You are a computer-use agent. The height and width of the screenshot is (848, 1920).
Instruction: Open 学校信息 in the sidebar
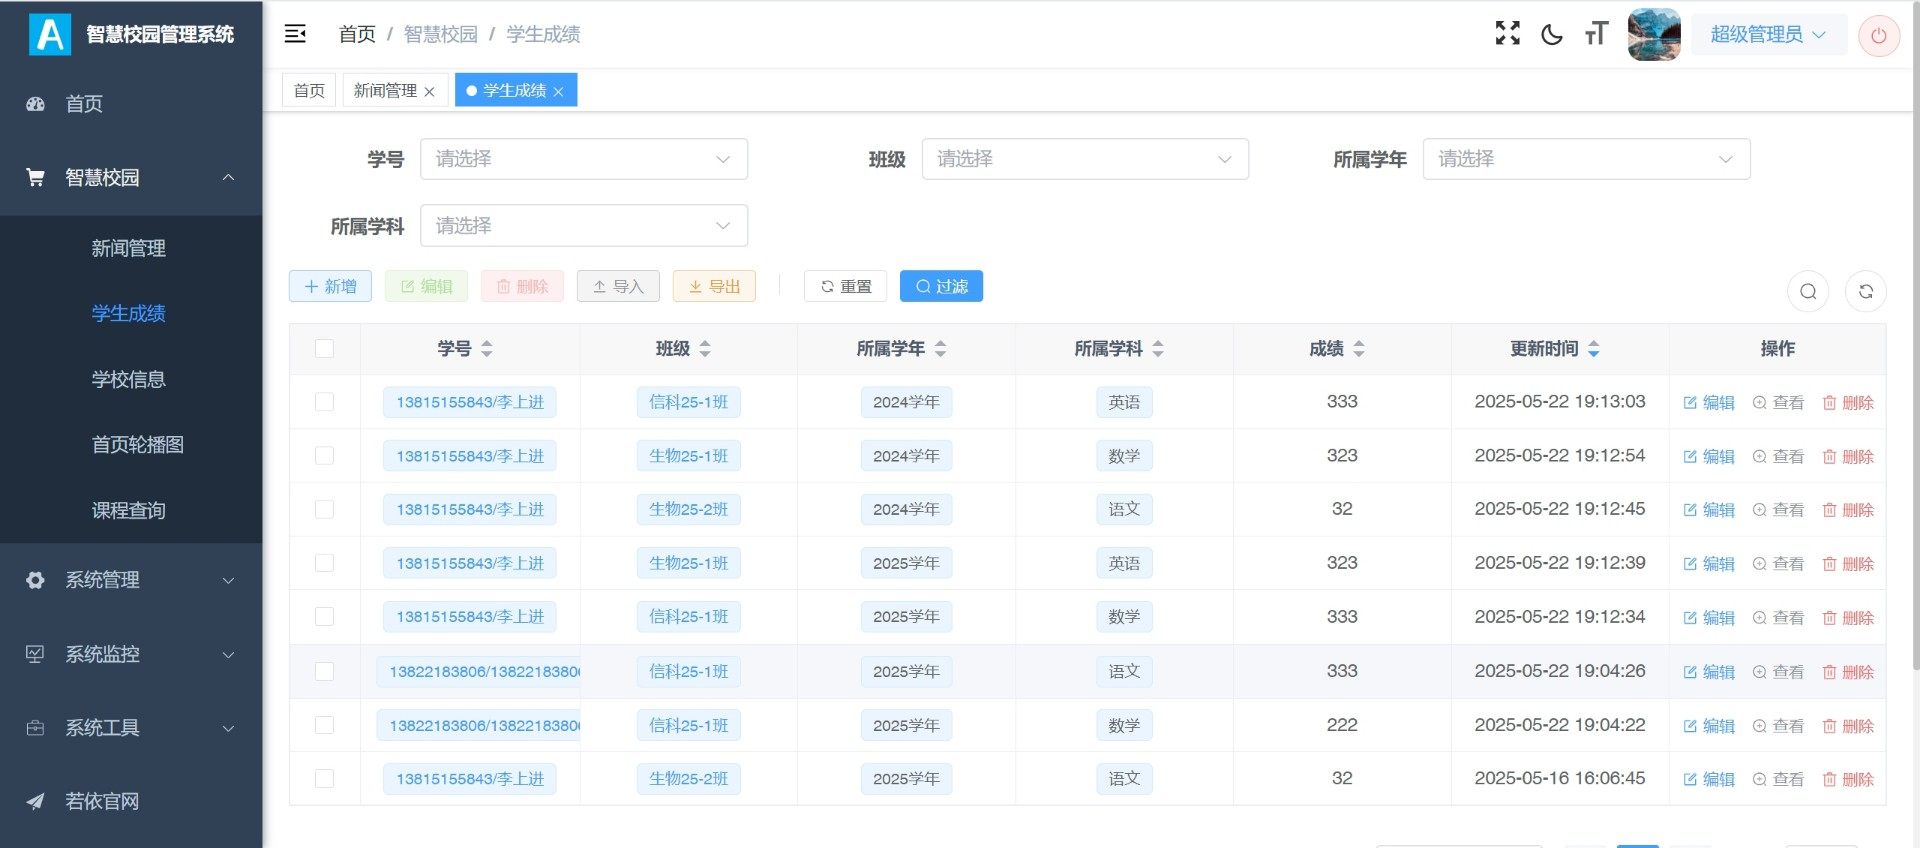tap(129, 380)
